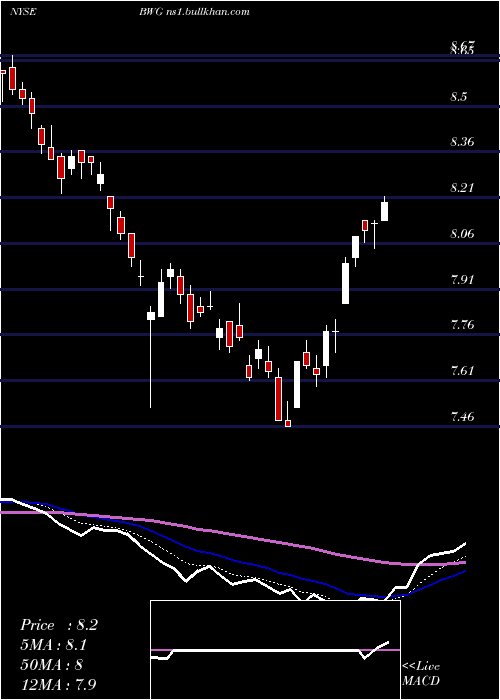Screen dimensions: 500x700
Task: Select the 8.06 price axis label
Action: click(462, 233)
